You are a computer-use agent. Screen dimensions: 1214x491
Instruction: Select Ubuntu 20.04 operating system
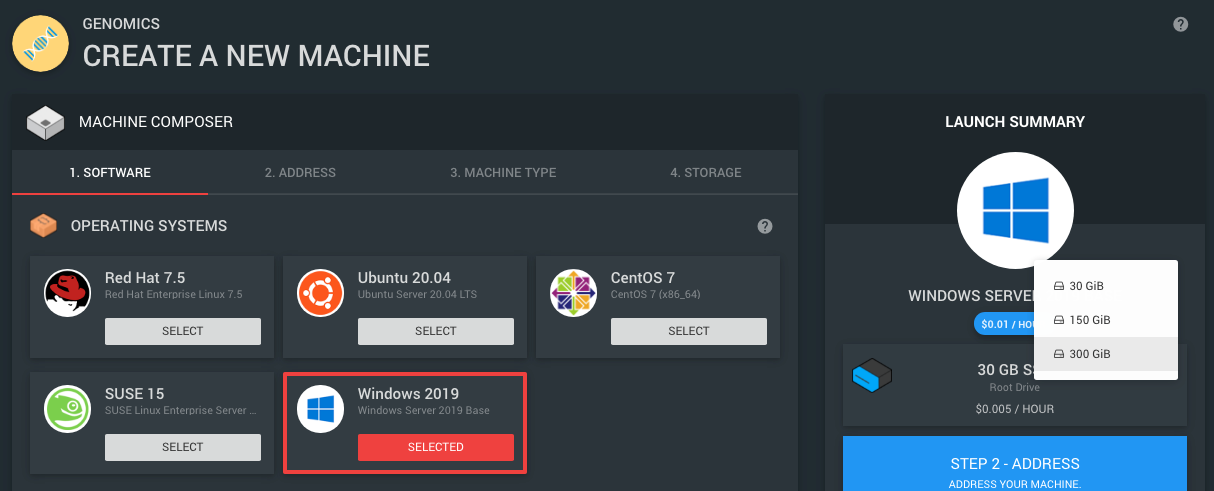[x=436, y=331]
